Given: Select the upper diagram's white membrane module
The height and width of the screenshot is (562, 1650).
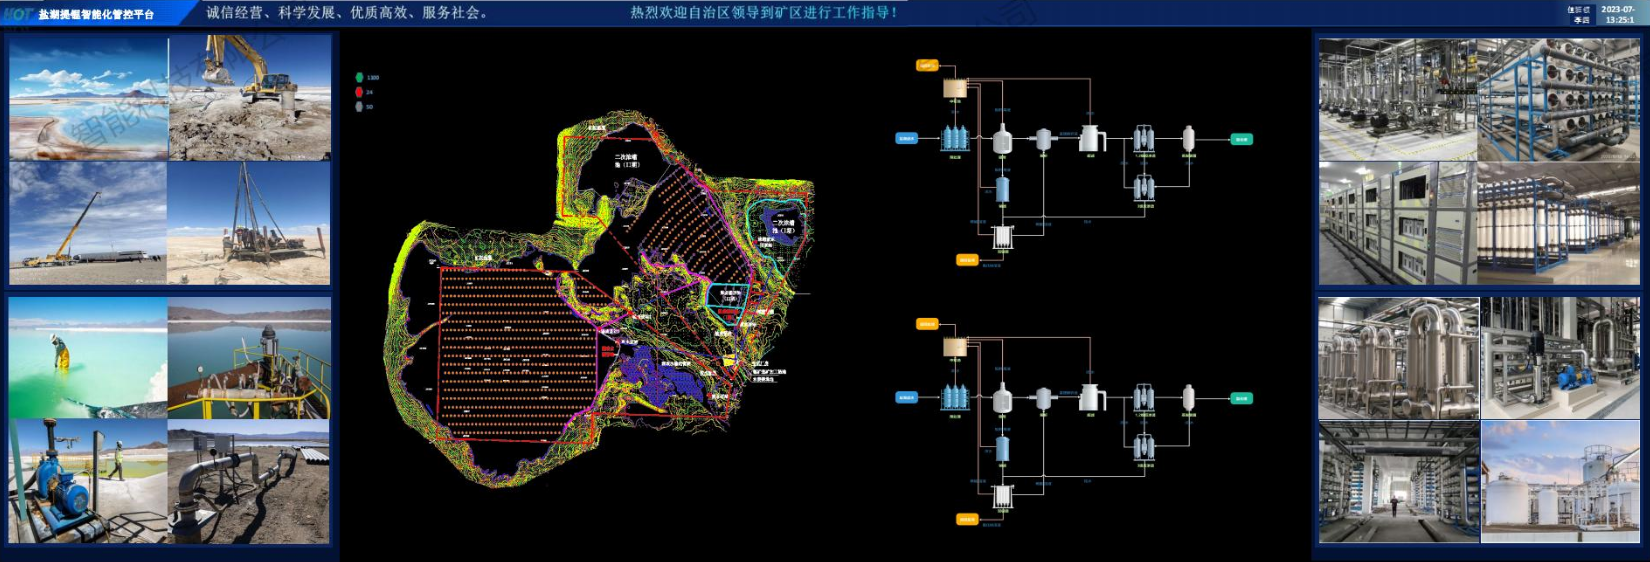Looking at the screenshot, I should (x=1002, y=237).
